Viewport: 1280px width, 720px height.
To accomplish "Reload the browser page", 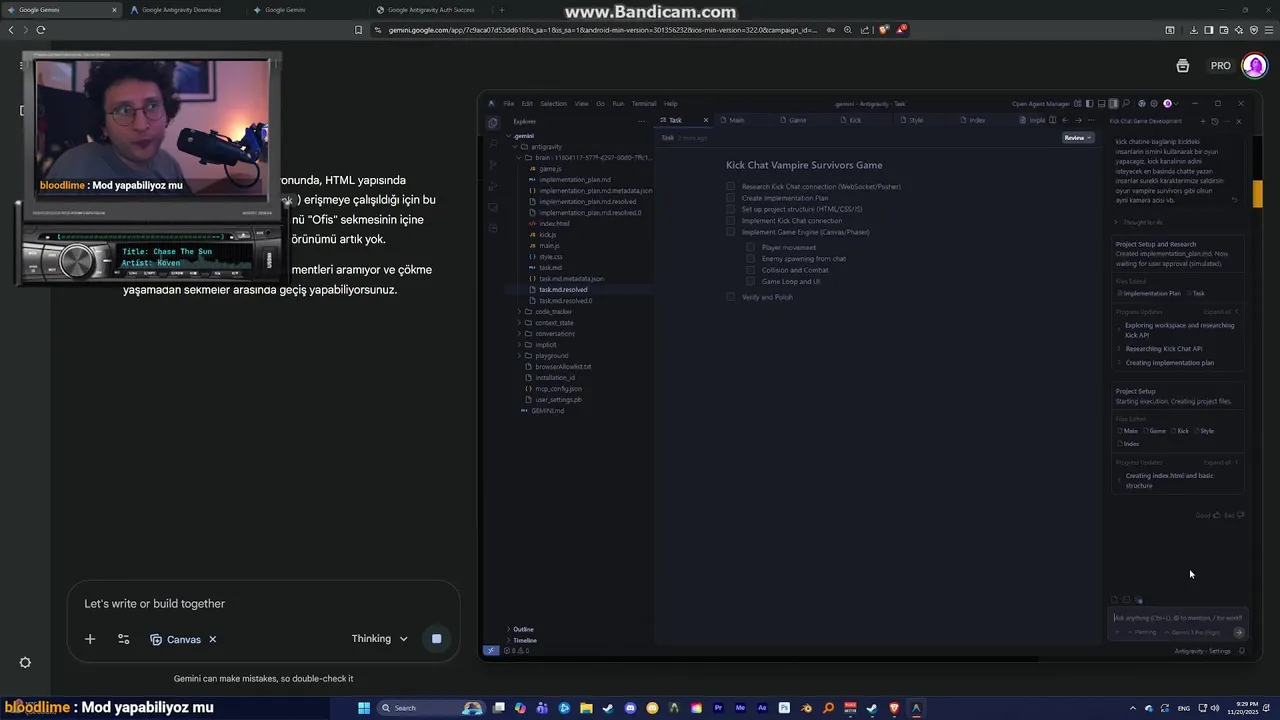I will [41, 30].
